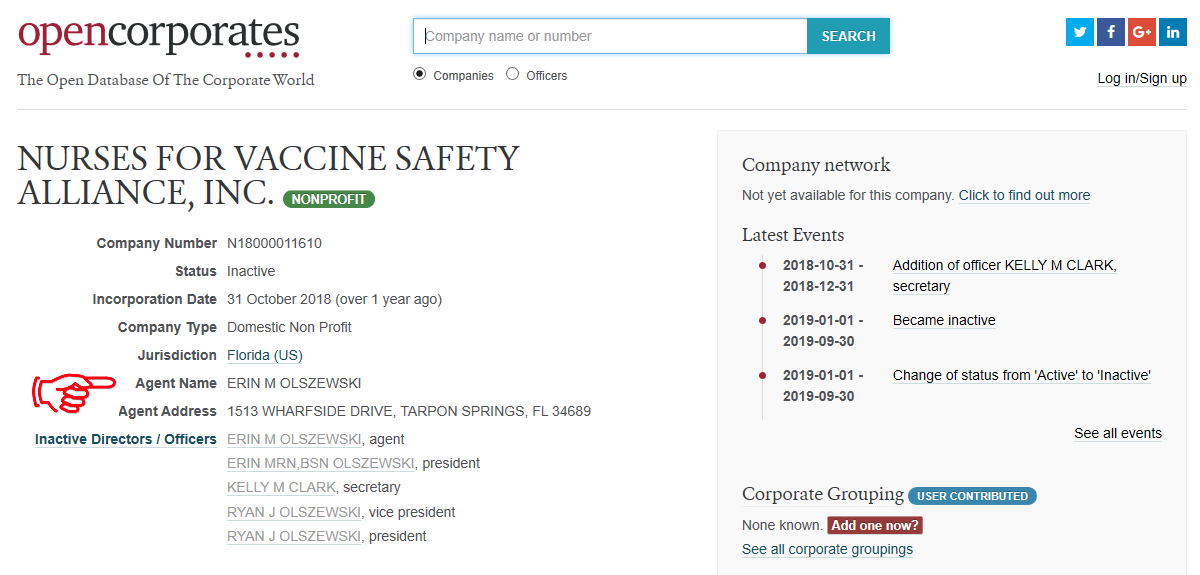Screen dimensions: 1200x575
Task: Open 'Change of status from Active to Inactive' event
Action: [x=1022, y=375]
